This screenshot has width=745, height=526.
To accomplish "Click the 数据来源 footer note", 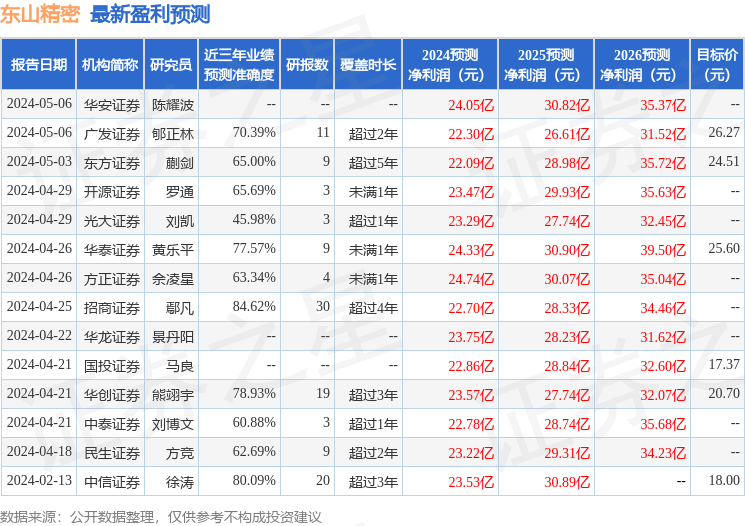I will pyautogui.click(x=161, y=517).
